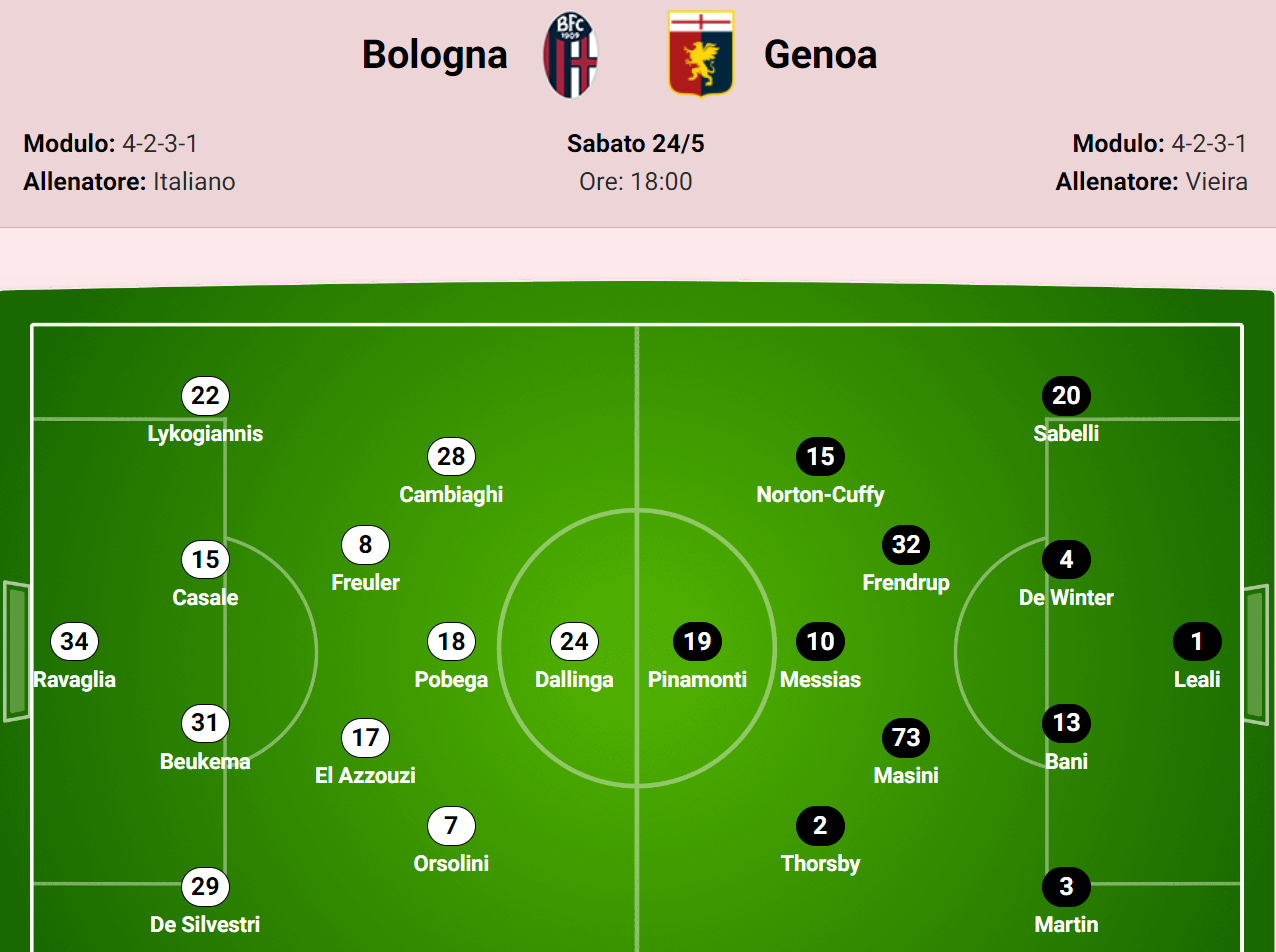Select Orsolini's number 7 badge

(451, 826)
